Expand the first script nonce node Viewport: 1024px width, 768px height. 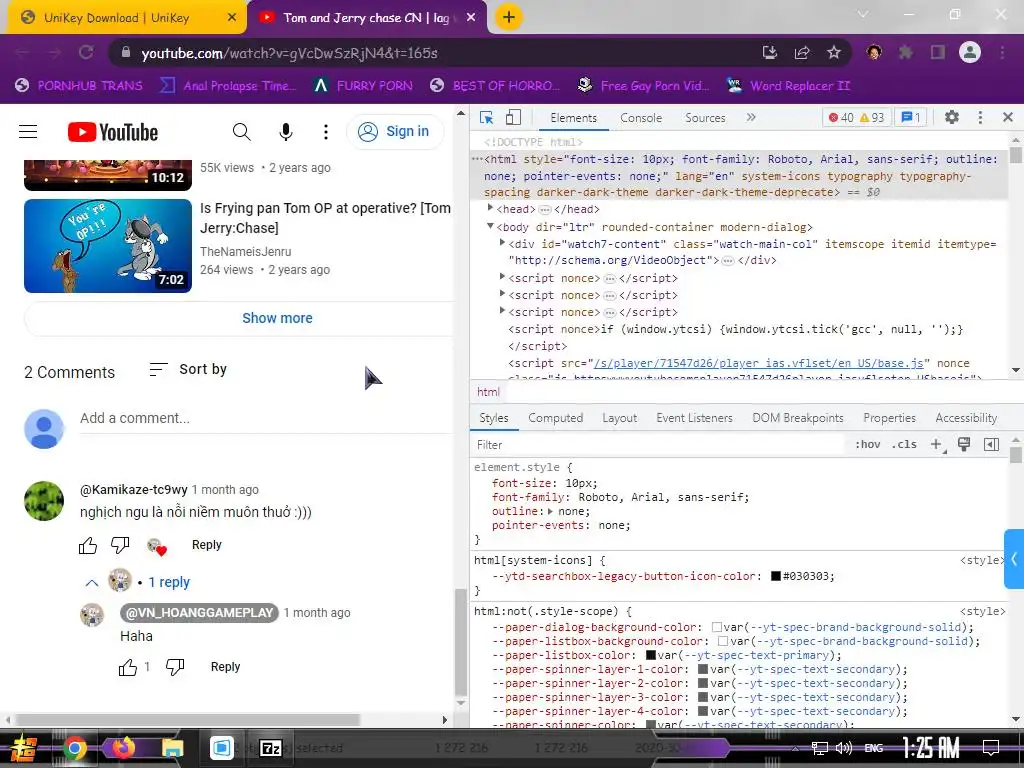[502, 277]
